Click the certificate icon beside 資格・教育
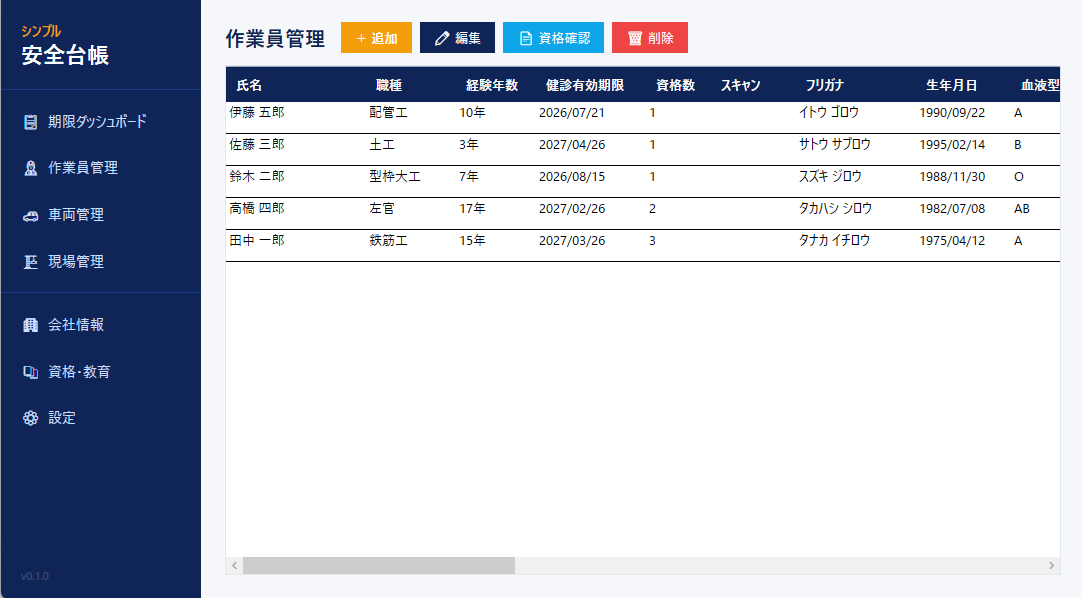1082x598 pixels. click(x=30, y=372)
